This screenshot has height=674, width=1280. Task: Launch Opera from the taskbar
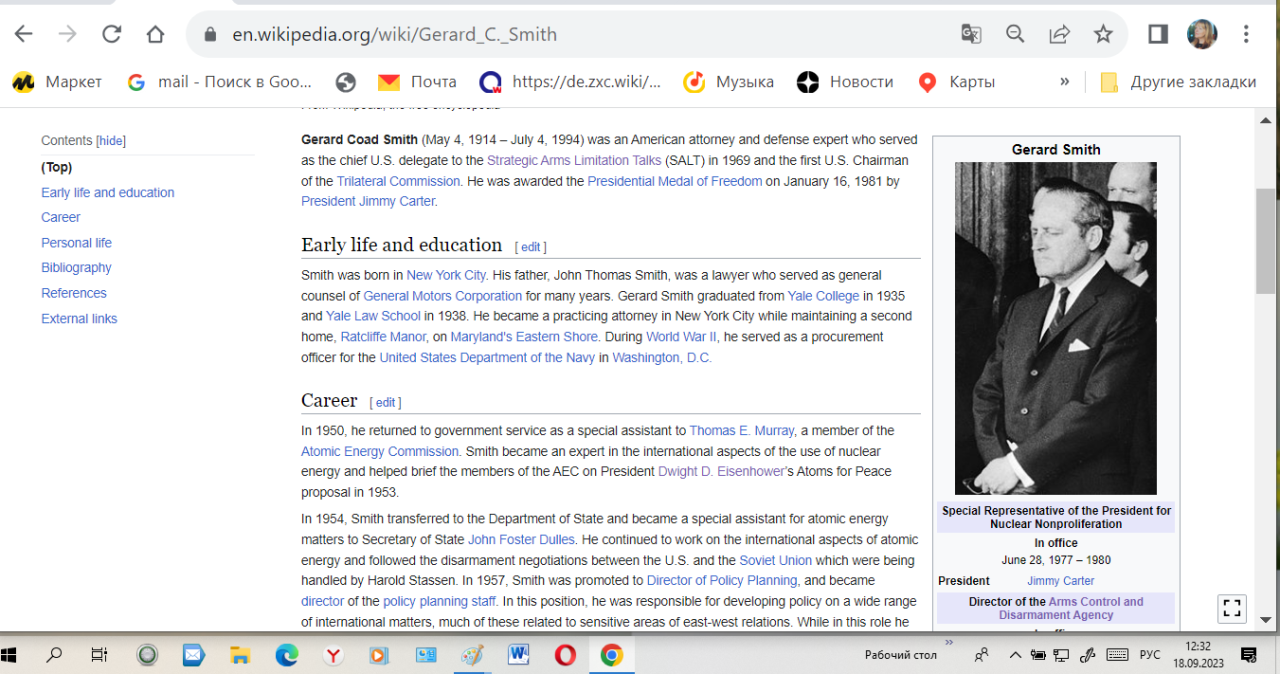click(x=565, y=655)
